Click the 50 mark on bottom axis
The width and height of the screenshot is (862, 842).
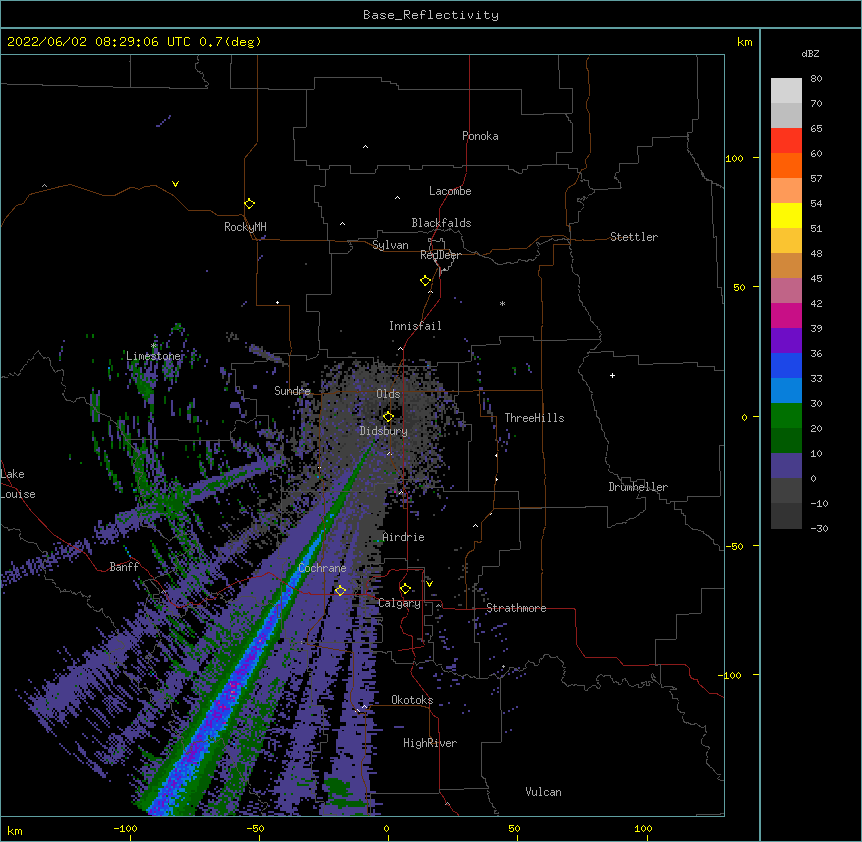(514, 828)
